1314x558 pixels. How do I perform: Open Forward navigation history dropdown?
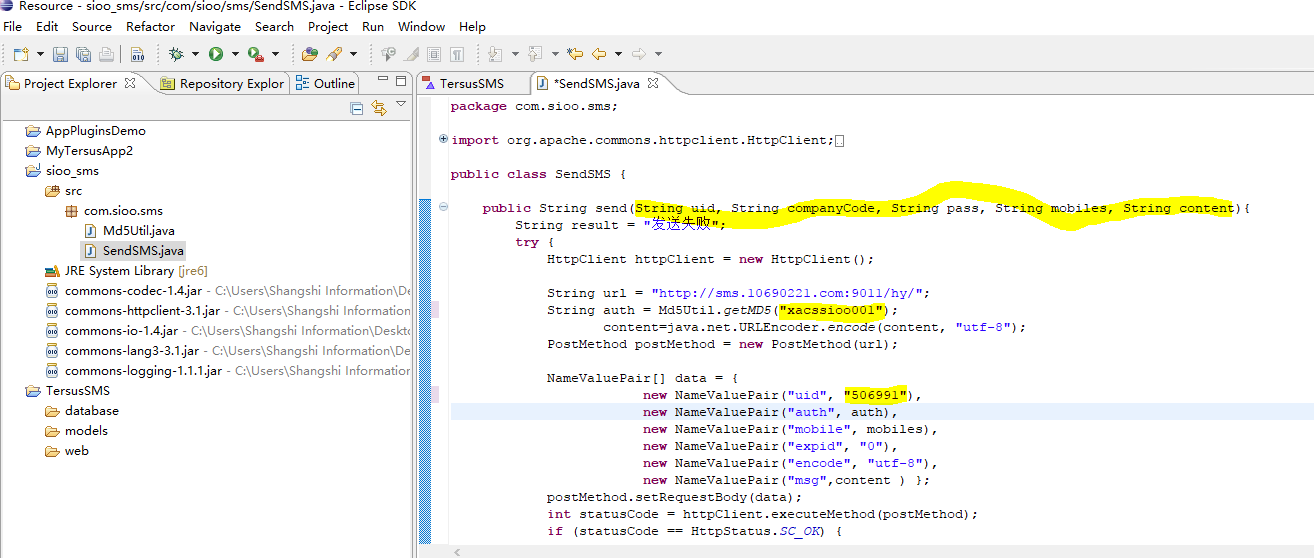pyautogui.click(x=658, y=54)
